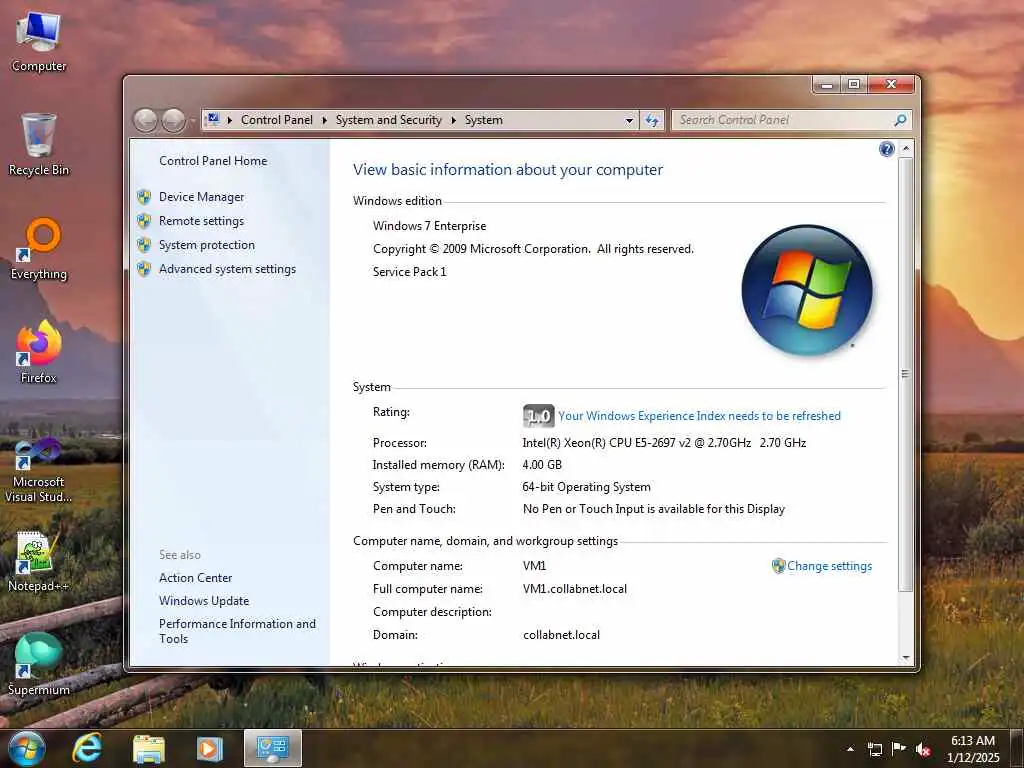Expand arrow after System and Security breadcrumb

(453, 120)
